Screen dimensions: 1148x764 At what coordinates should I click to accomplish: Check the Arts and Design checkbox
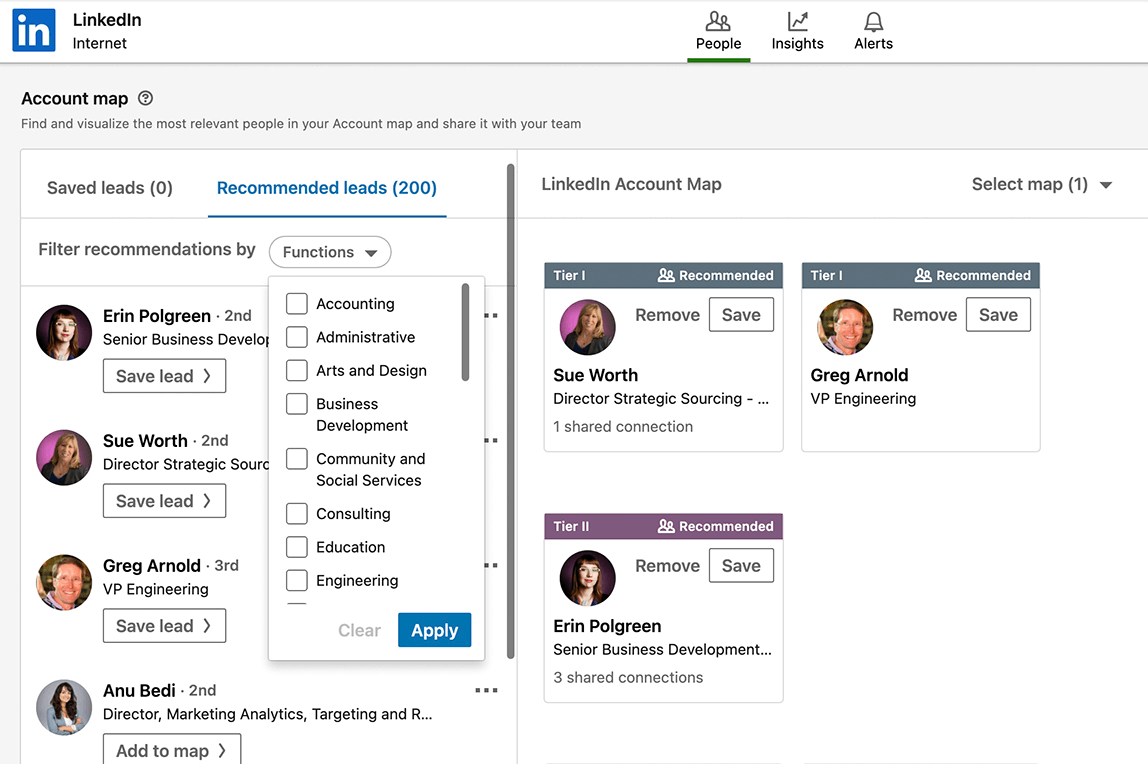[297, 370]
